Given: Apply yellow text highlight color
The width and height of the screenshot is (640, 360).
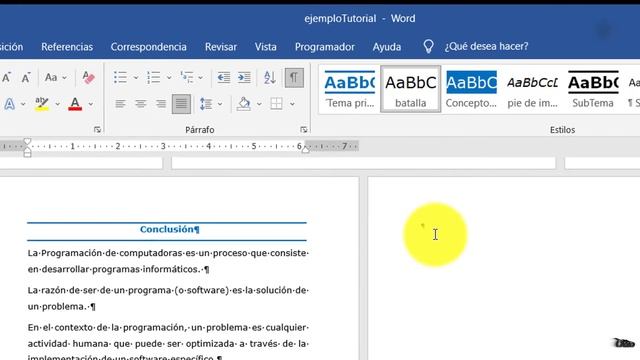Looking at the screenshot, I should (x=42, y=104).
